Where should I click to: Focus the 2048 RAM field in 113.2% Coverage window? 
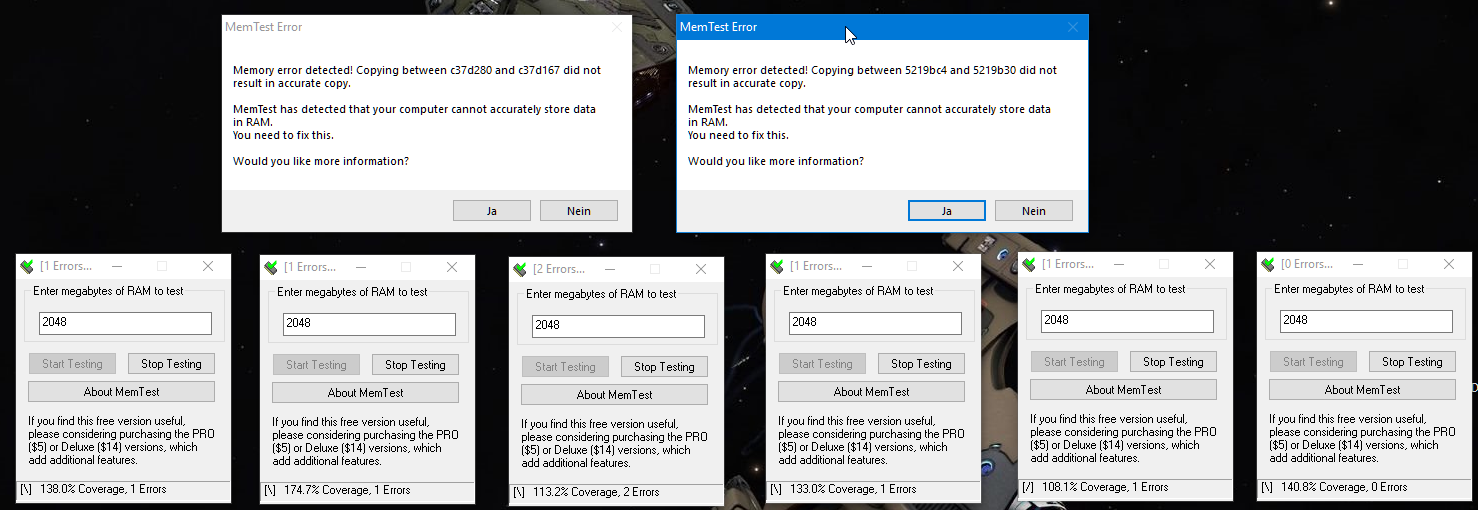click(618, 326)
